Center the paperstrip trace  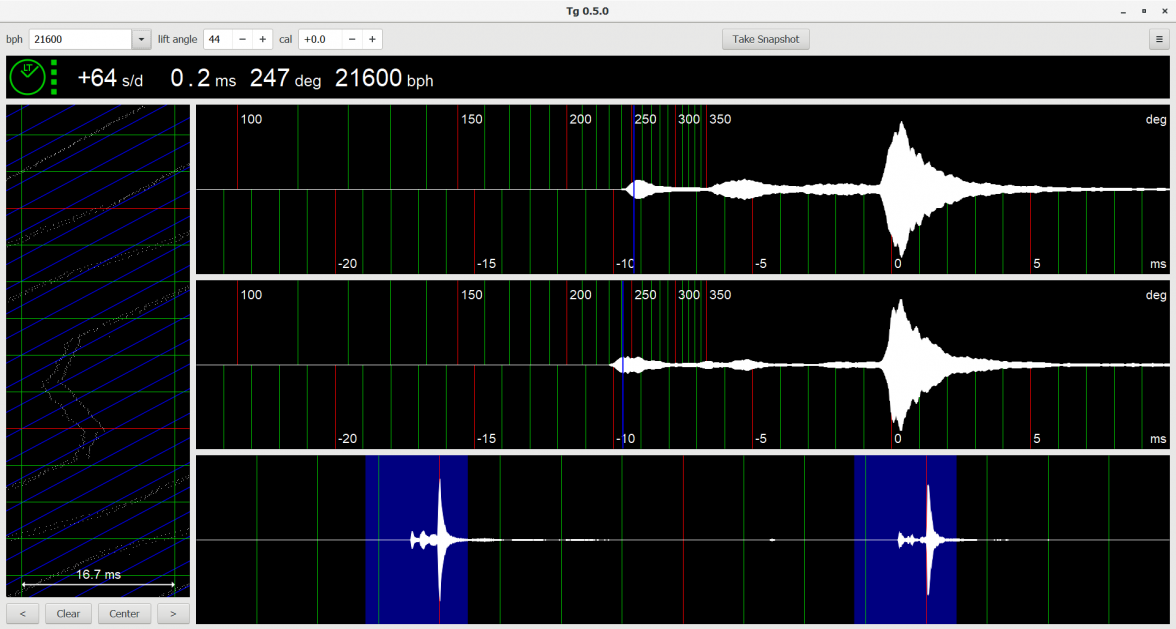tap(124, 613)
